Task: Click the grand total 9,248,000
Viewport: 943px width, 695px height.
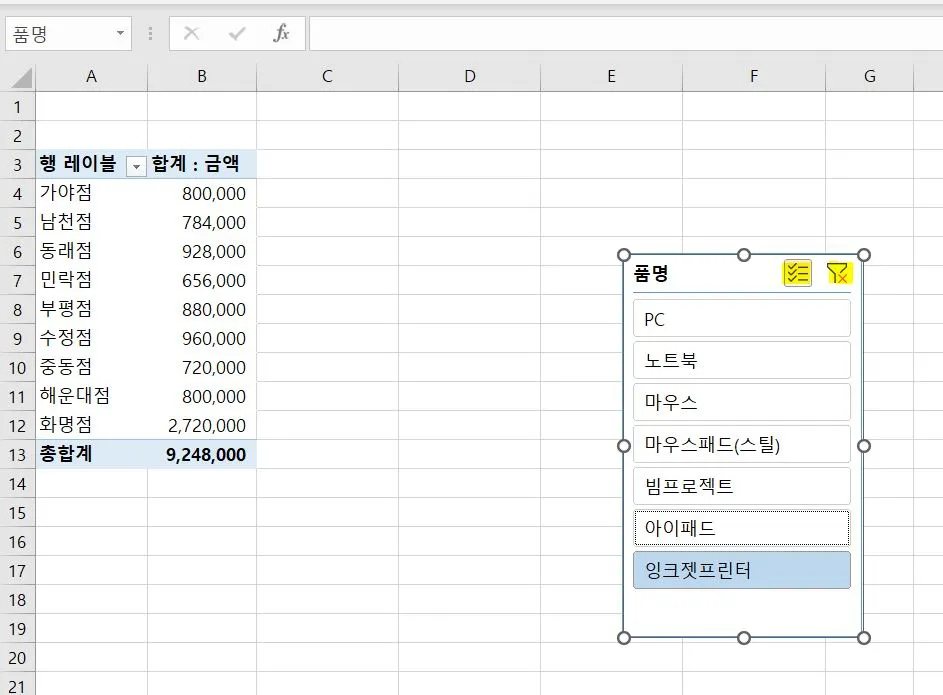Action: (206, 455)
